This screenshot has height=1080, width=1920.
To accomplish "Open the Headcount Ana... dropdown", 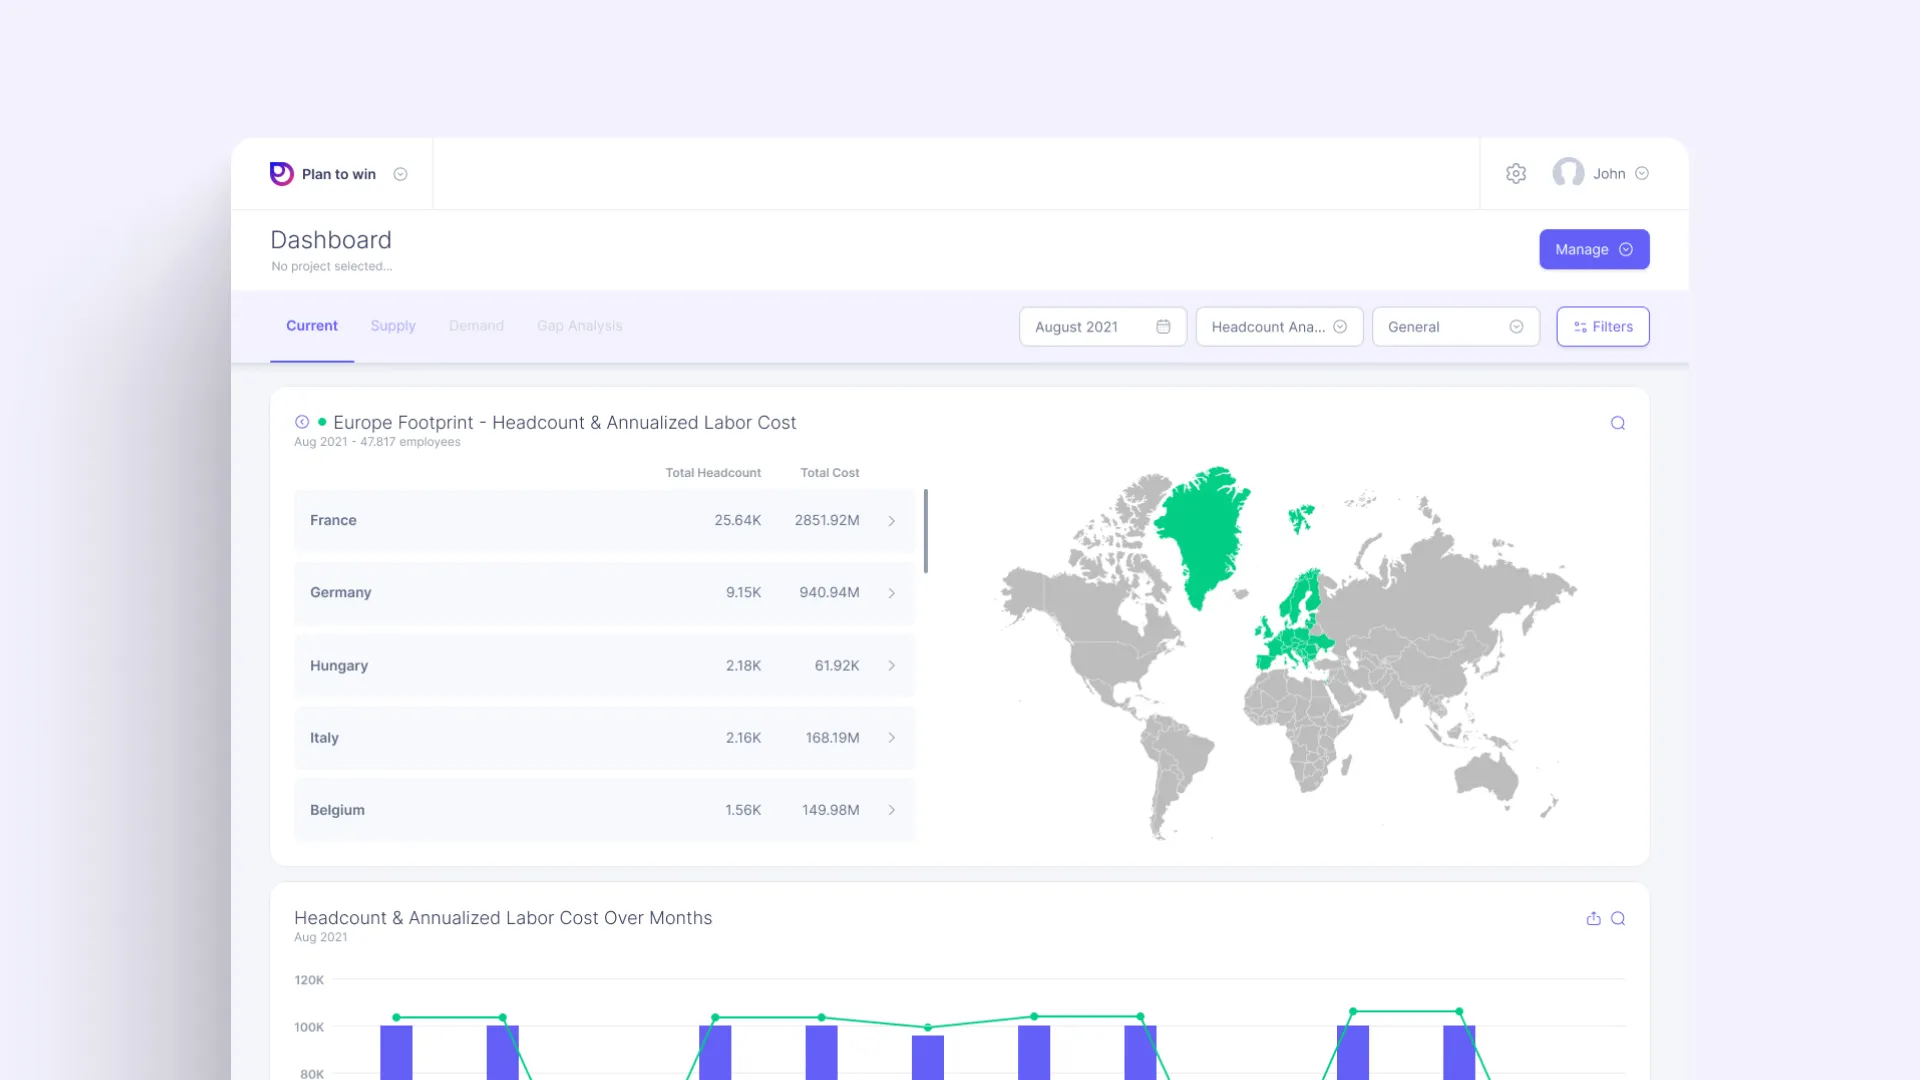I will click(1279, 327).
